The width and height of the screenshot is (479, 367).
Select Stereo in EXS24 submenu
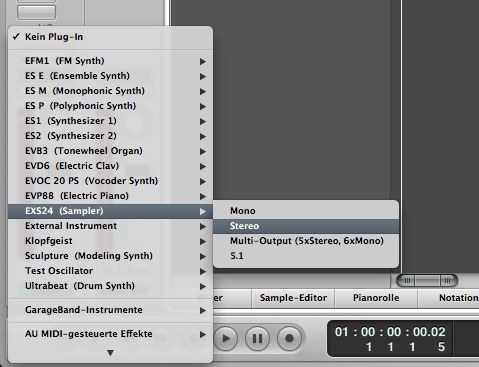click(306, 226)
